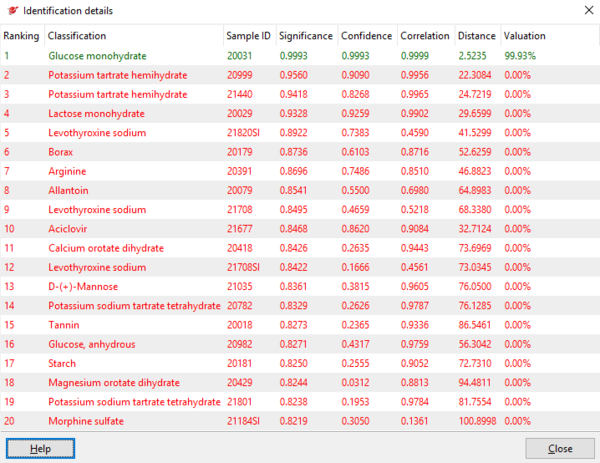Select Potassium sodium tartrate tetrahydrate ranked 19
Image resolution: width=600 pixels, height=463 pixels.
click(300, 402)
